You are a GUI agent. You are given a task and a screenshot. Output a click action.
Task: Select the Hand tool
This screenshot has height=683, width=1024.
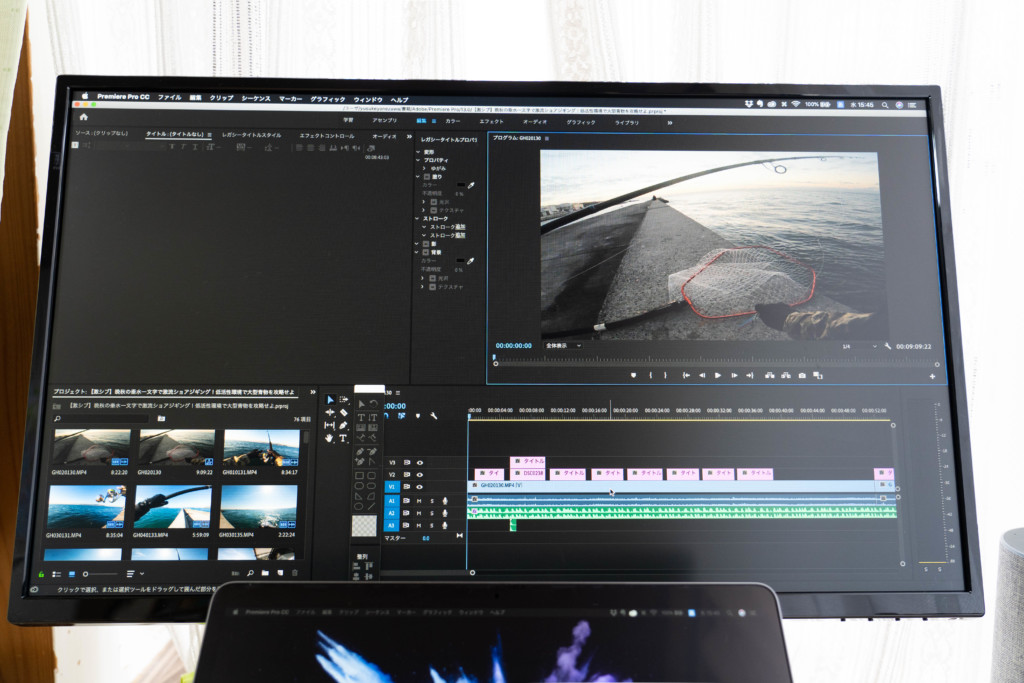(x=329, y=438)
